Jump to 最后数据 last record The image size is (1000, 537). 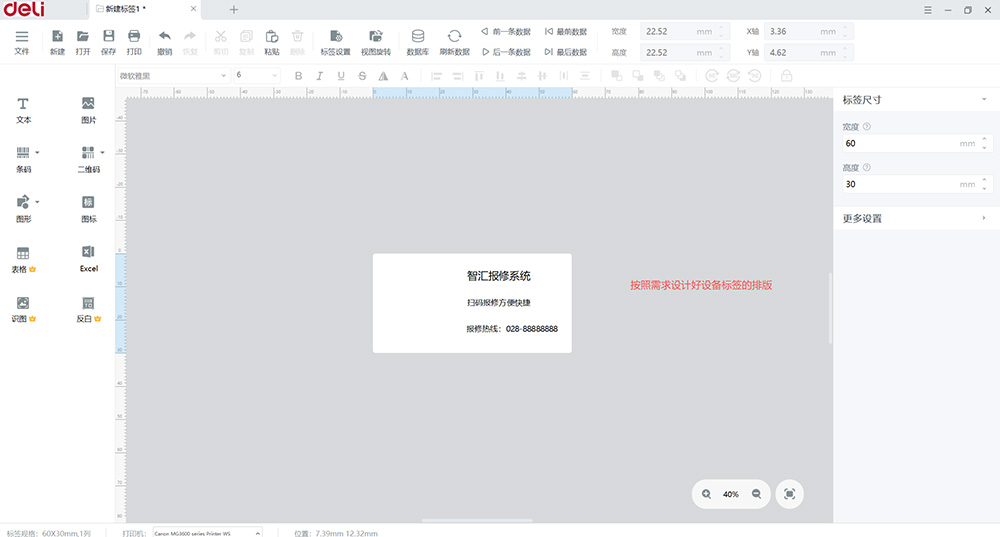click(x=566, y=52)
